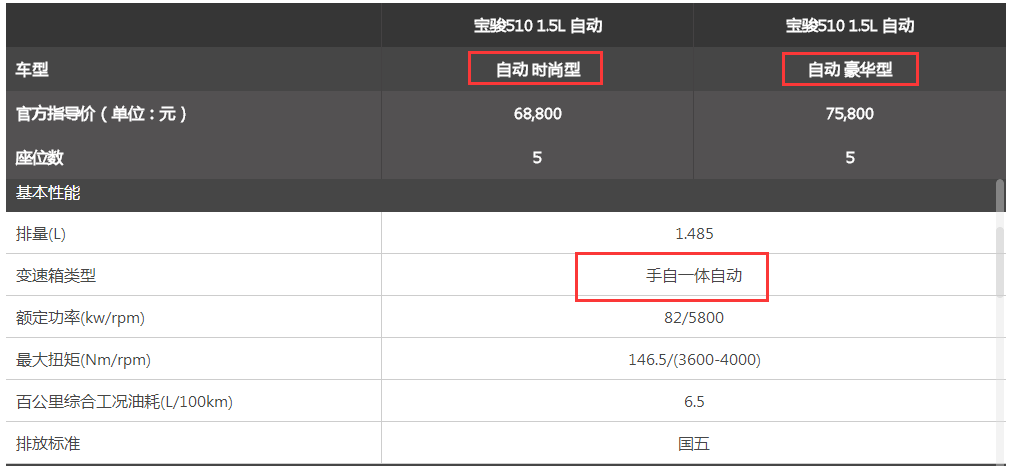Click the 官方指导价 header label
Viewport: 1010px width, 466px height.
coord(102,114)
